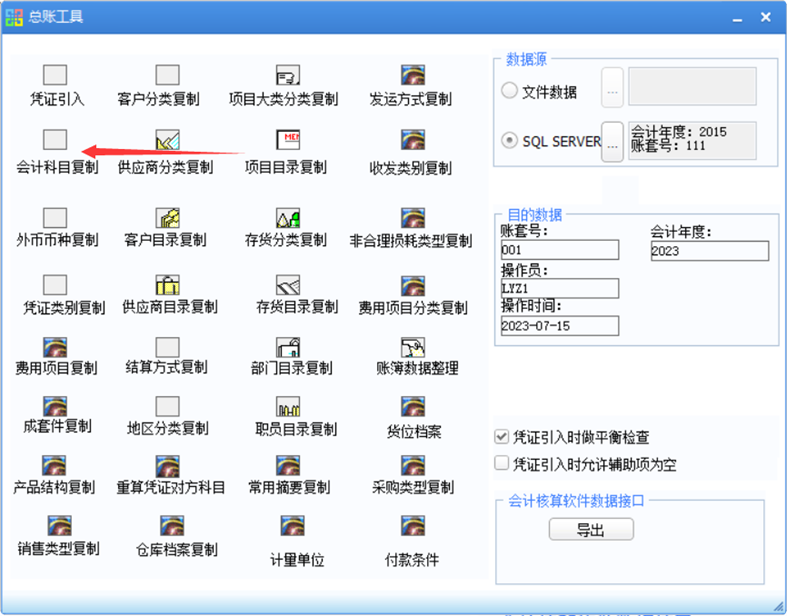Screen dimensions: 787x616
Task: Enable 凭证引入时允许辅助项为空 checkbox
Action: pyautogui.click(x=501, y=463)
